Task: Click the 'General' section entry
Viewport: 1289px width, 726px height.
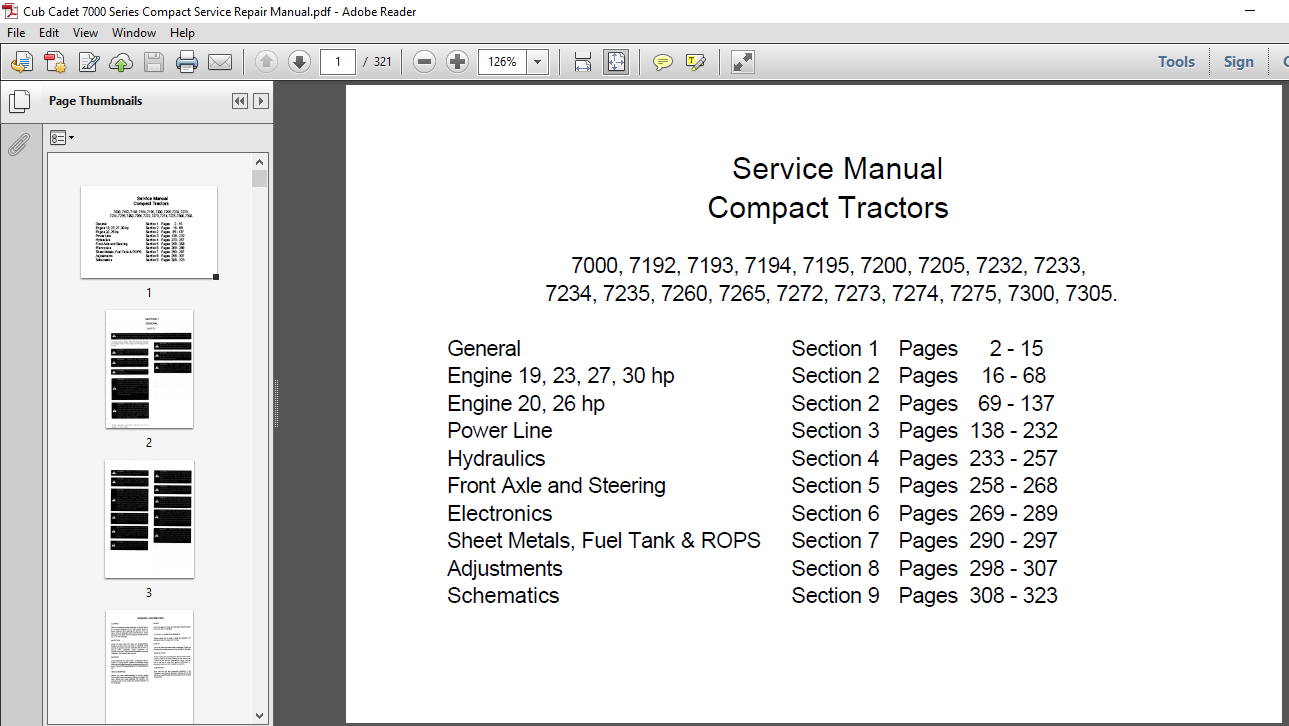Action: coord(484,349)
